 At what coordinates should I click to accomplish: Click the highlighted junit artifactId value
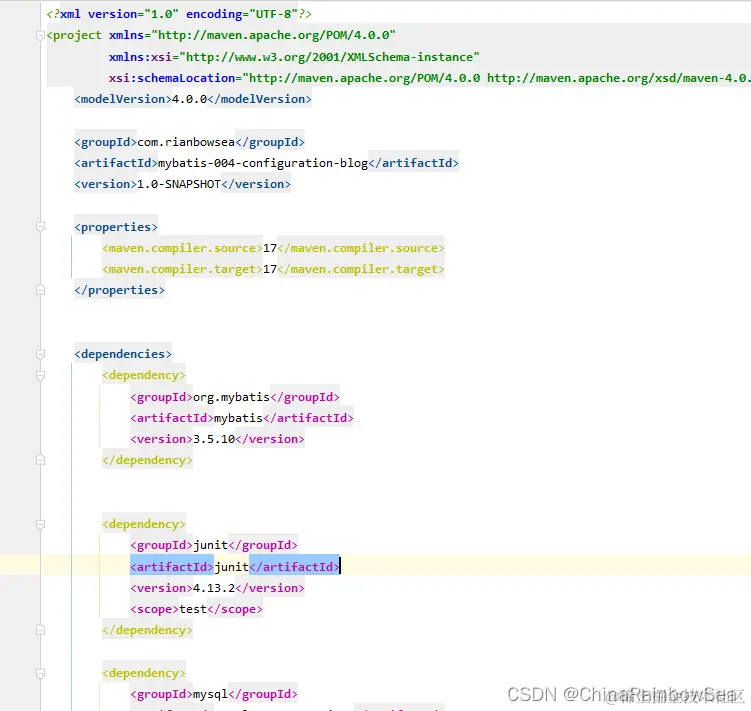231,567
